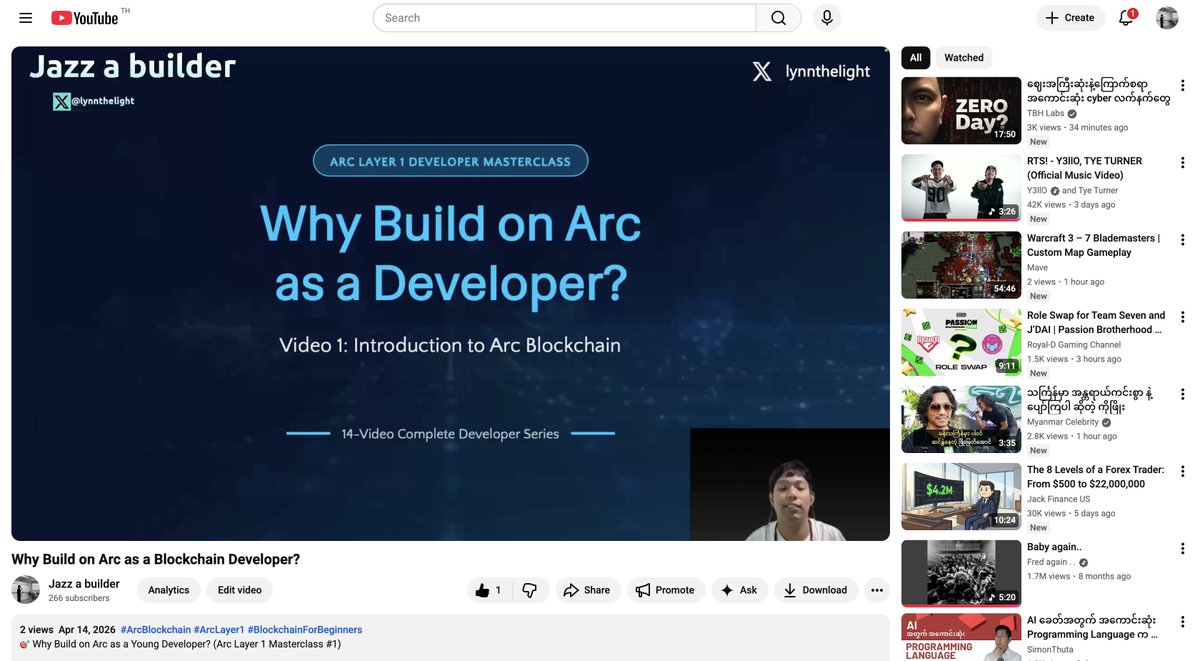Viewport: 1200px width, 661px height.
Task: Like the video with thumbs up
Action: tap(488, 590)
